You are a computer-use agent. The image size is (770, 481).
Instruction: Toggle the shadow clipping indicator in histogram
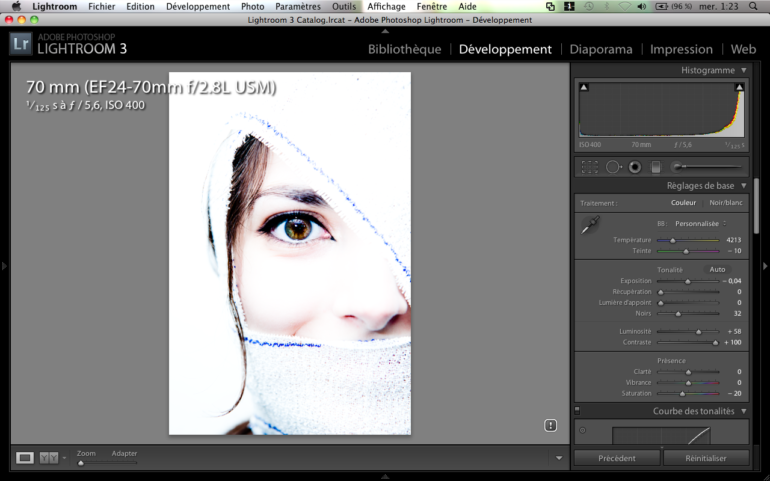coord(584,88)
